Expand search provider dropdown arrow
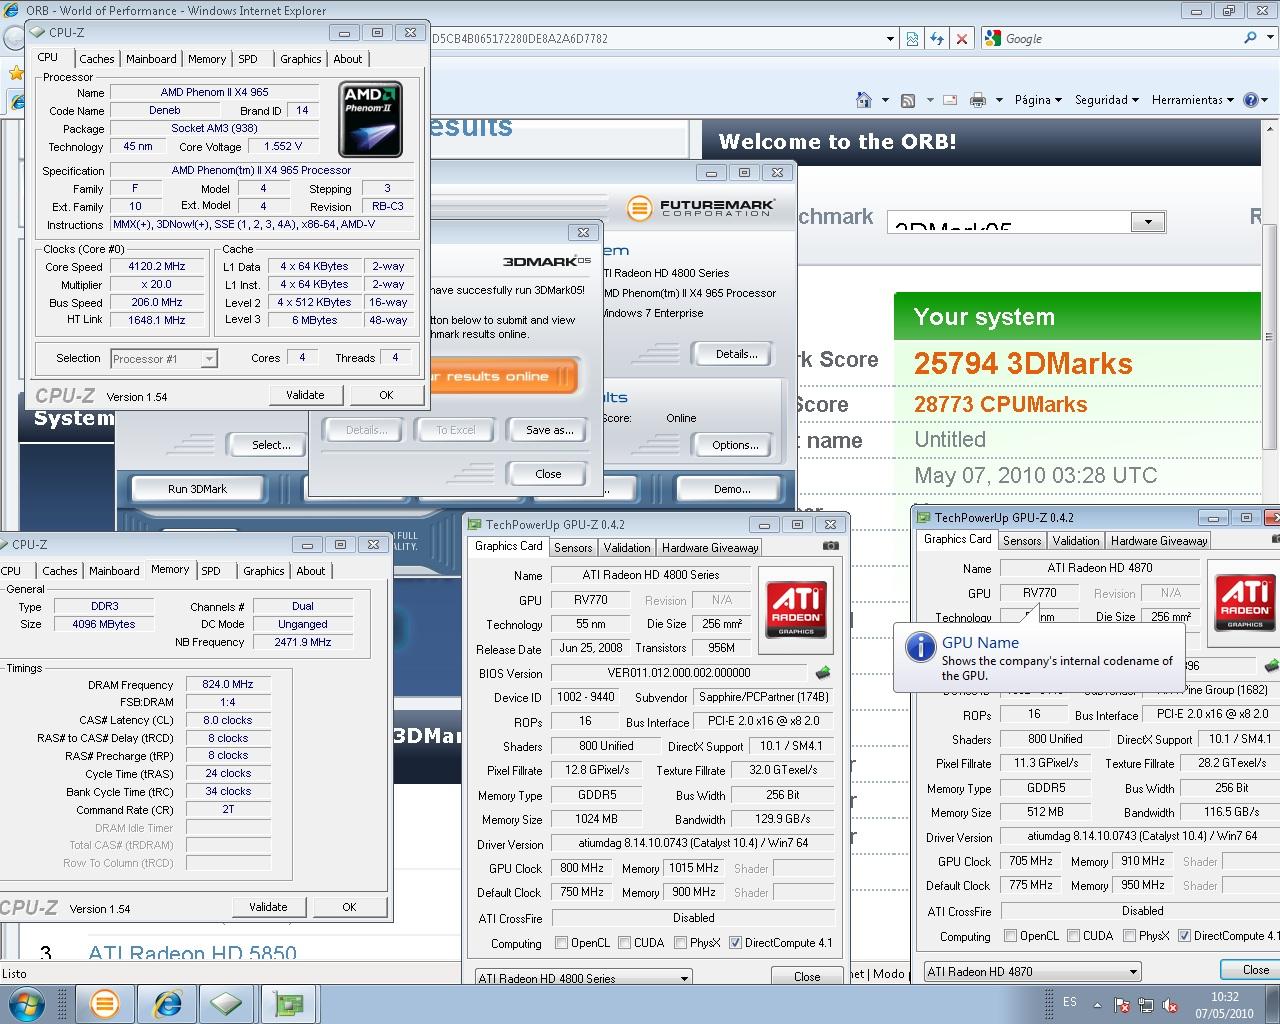 (x=1268, y=38)
